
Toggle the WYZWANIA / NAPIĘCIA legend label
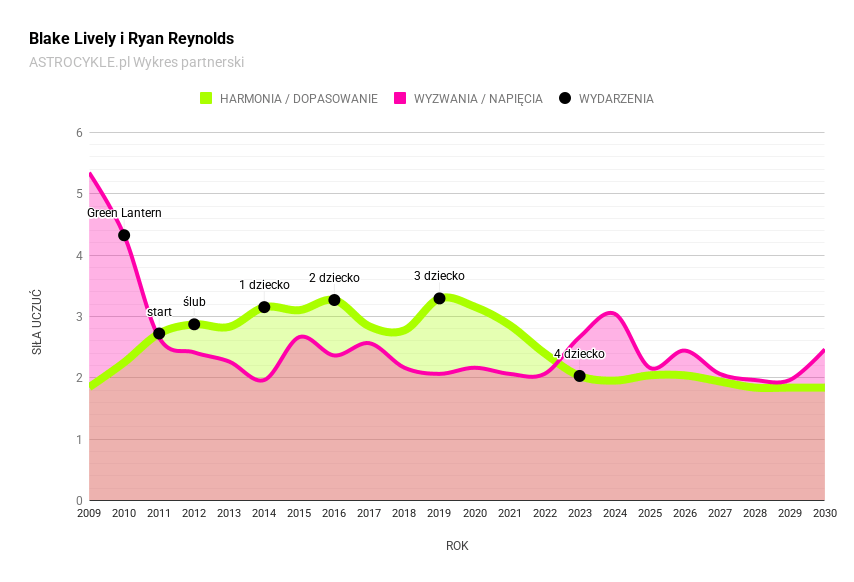coord(478,99)
